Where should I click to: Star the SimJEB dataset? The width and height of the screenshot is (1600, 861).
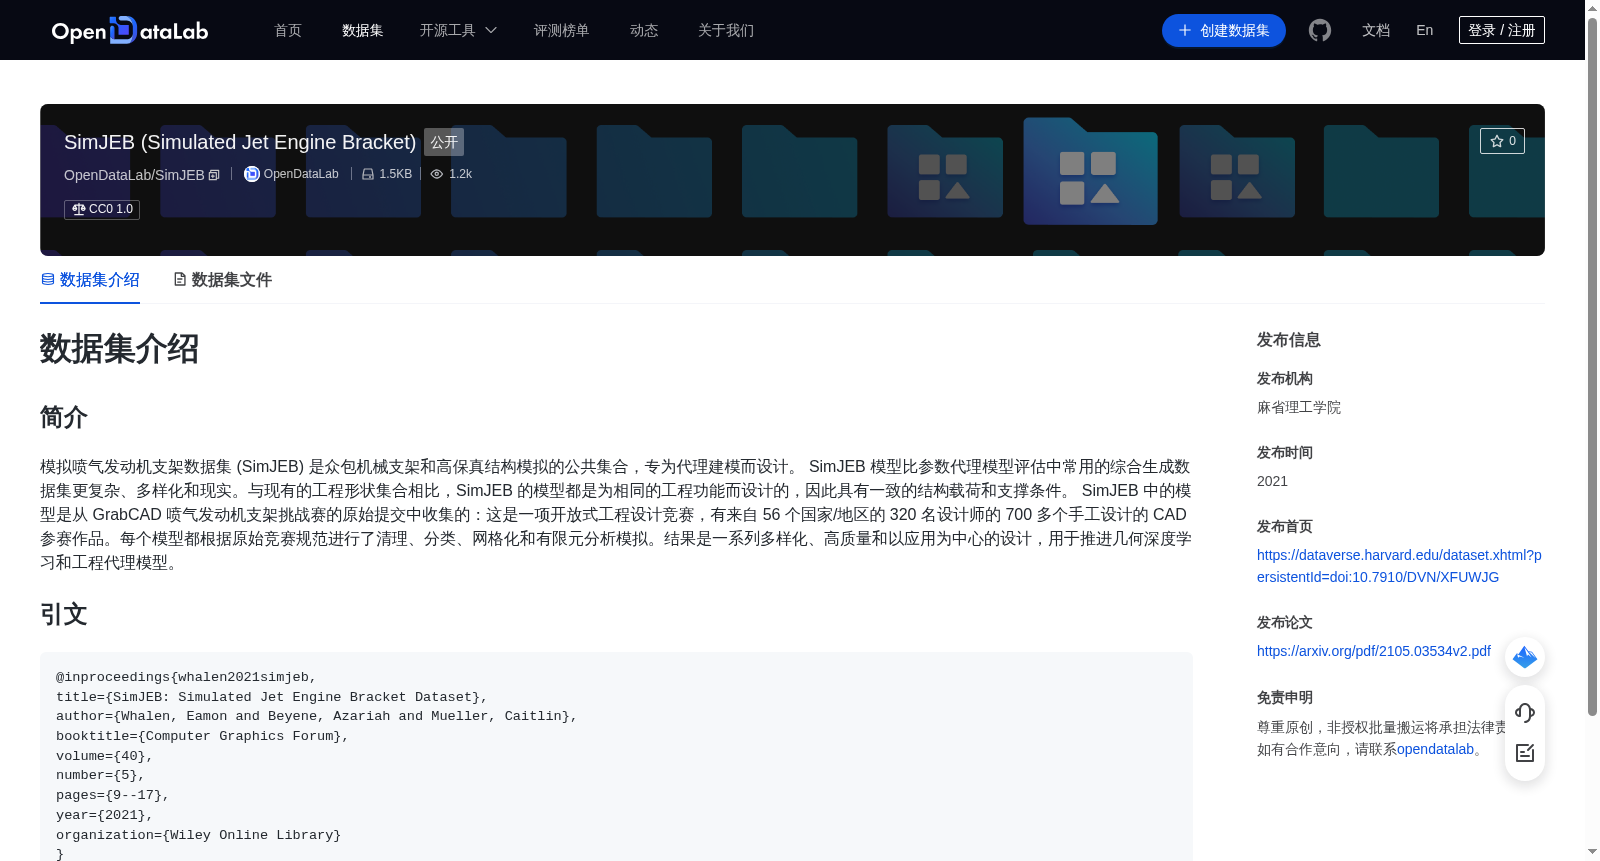tap(1502, 141)
